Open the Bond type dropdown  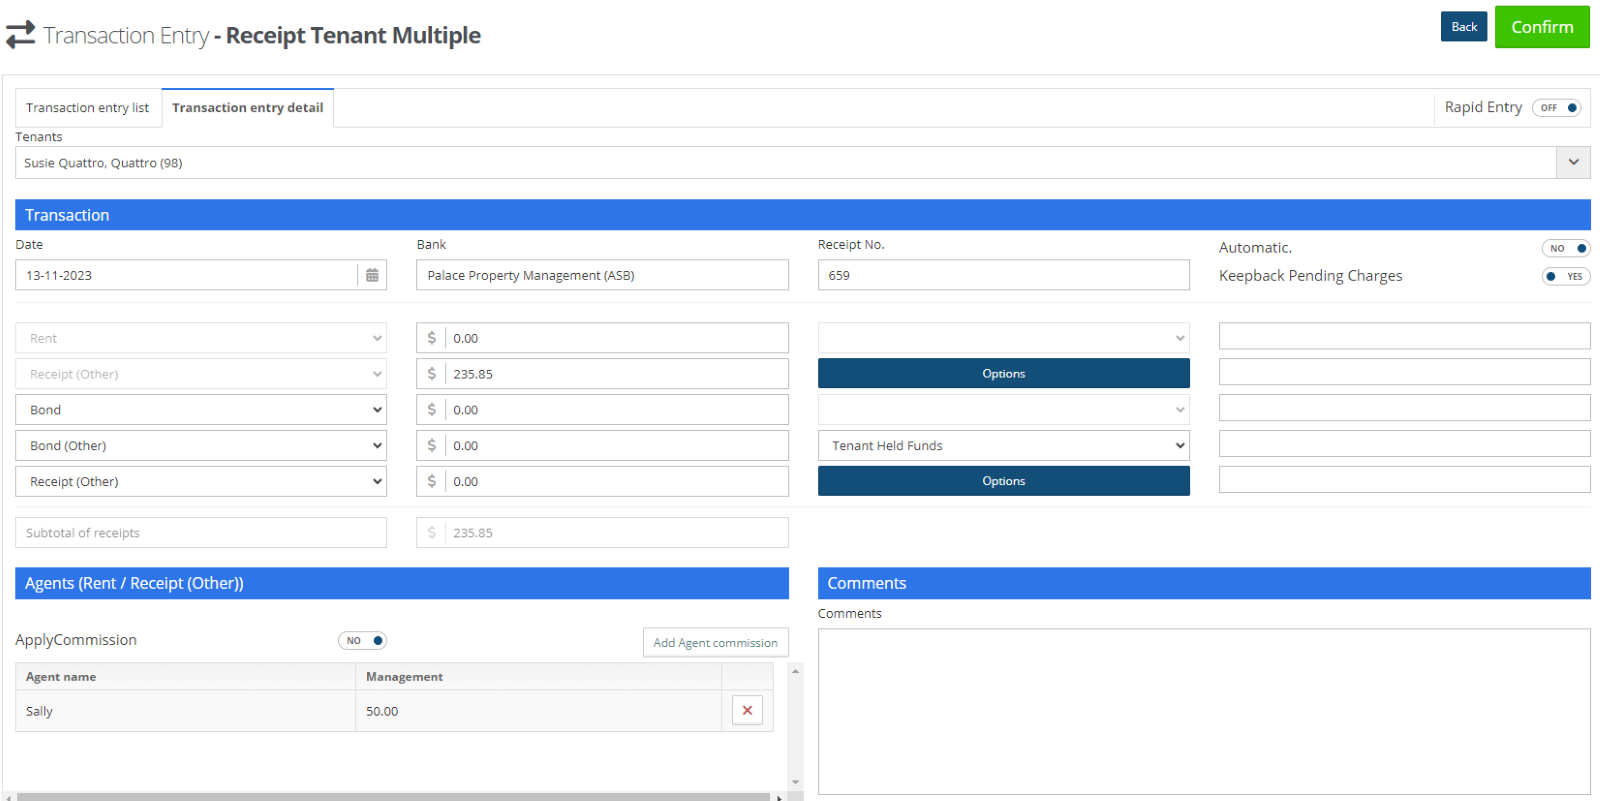click(x=201, y=410)
